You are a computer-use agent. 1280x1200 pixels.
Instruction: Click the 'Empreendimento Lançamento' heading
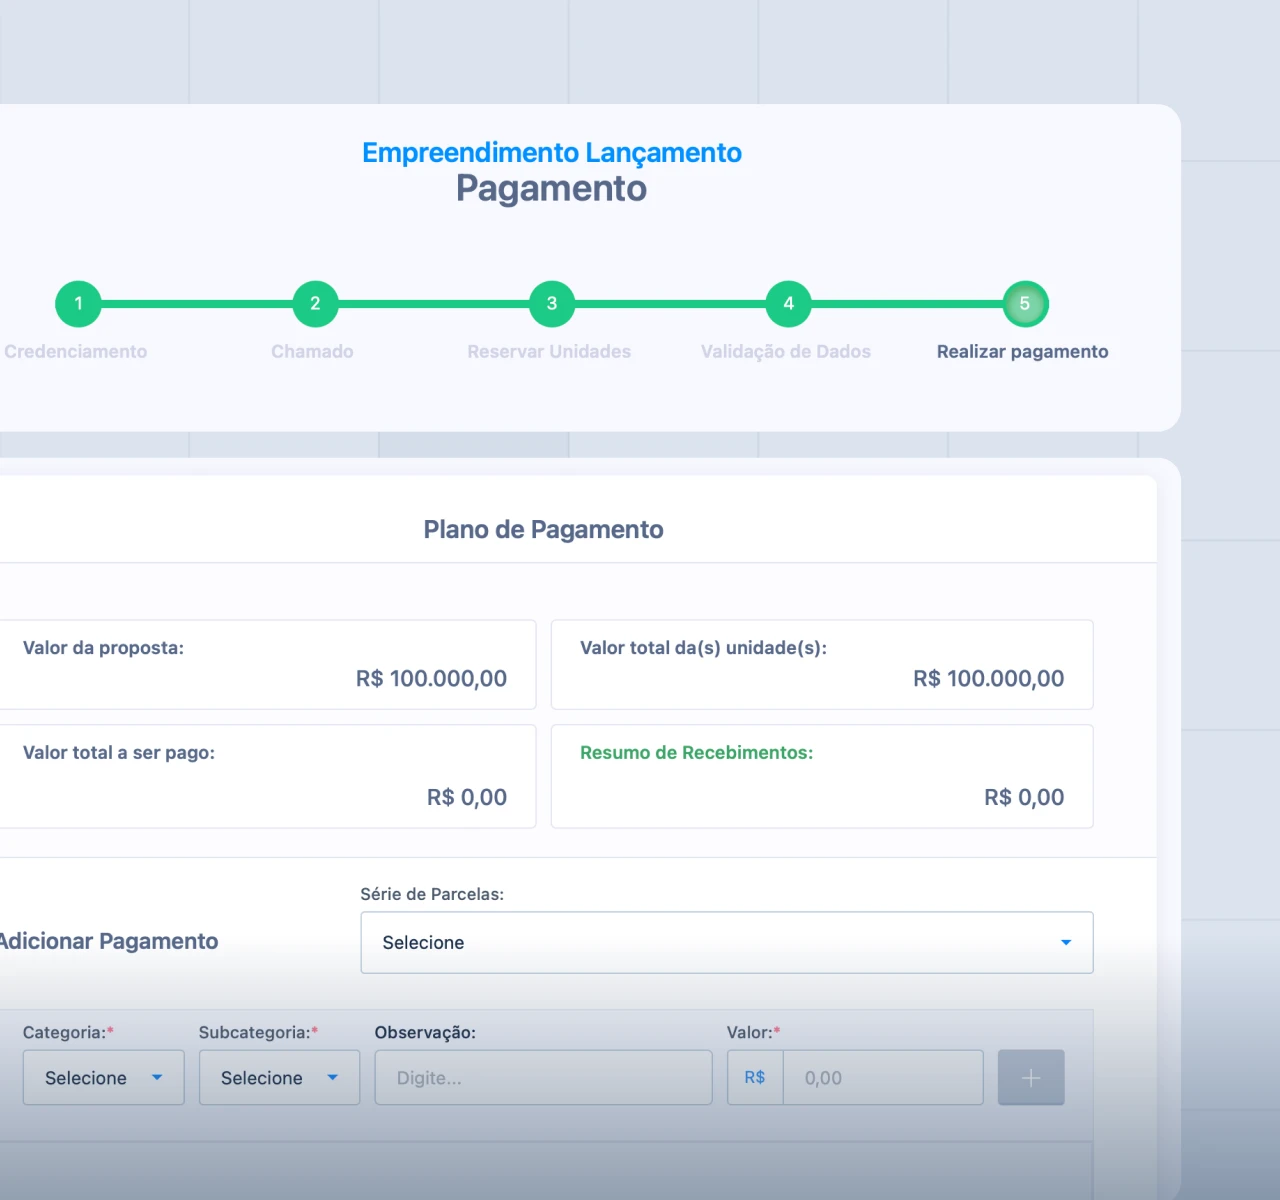[552, 152]
